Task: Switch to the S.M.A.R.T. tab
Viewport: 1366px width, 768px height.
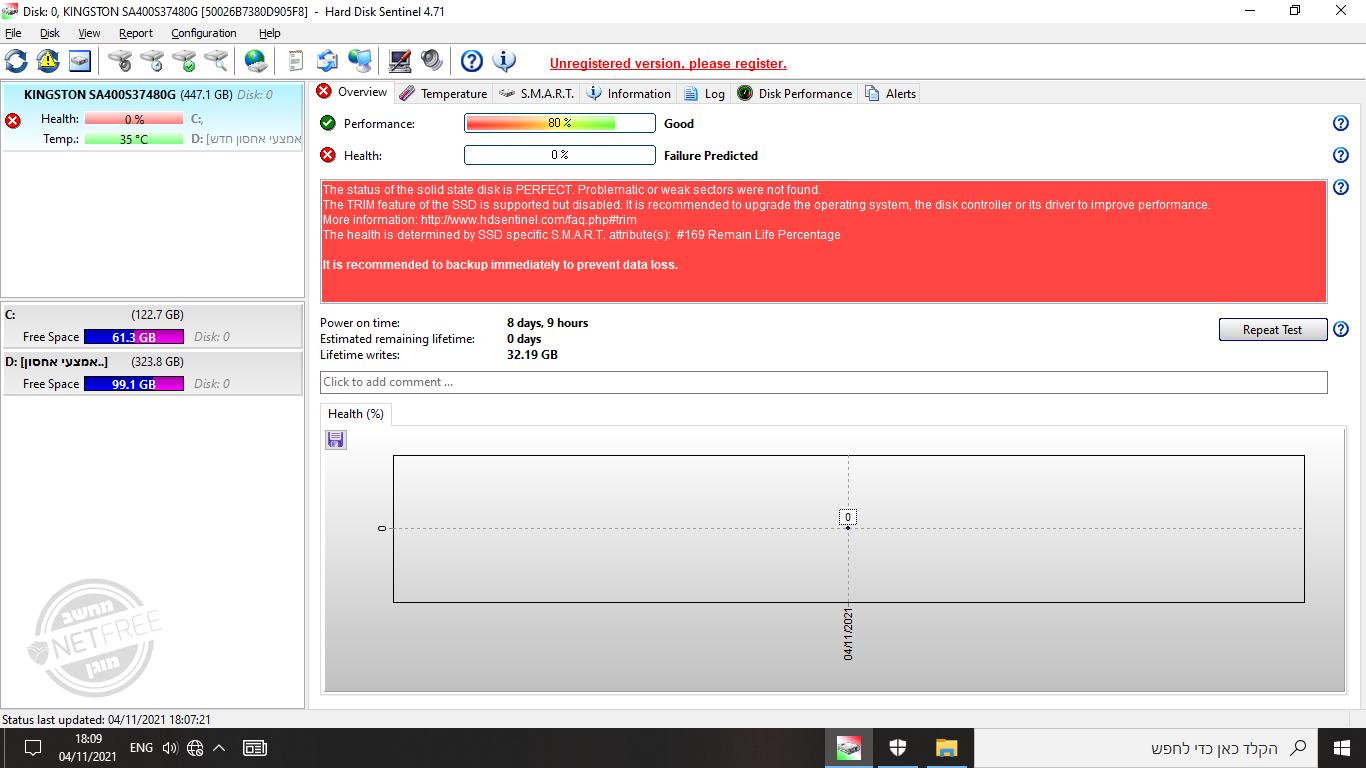Action: point(536,93)
